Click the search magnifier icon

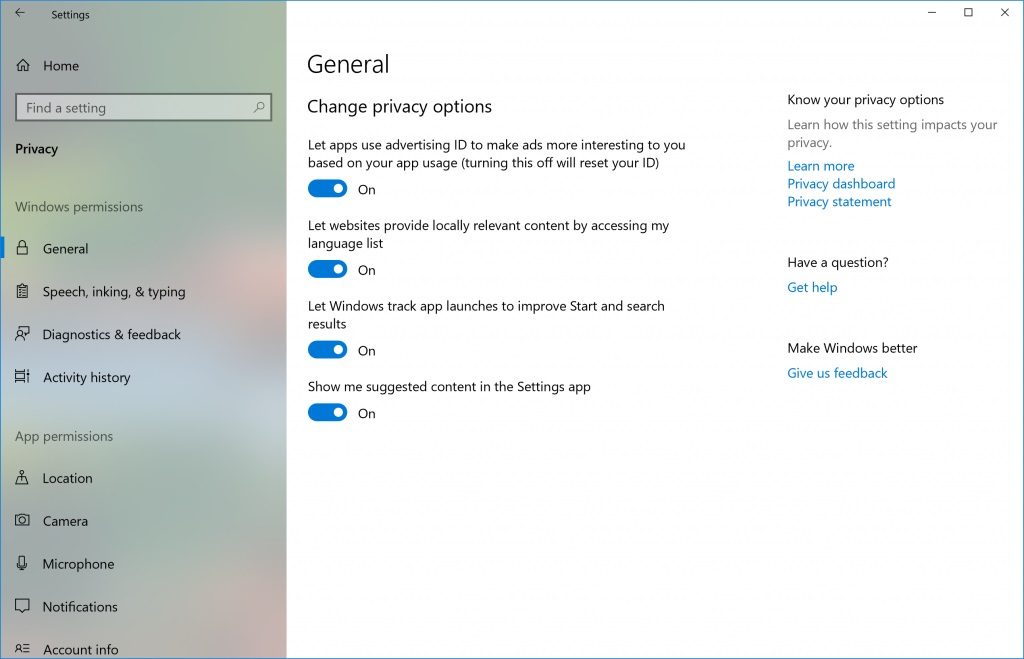click(x=259, y=108)
